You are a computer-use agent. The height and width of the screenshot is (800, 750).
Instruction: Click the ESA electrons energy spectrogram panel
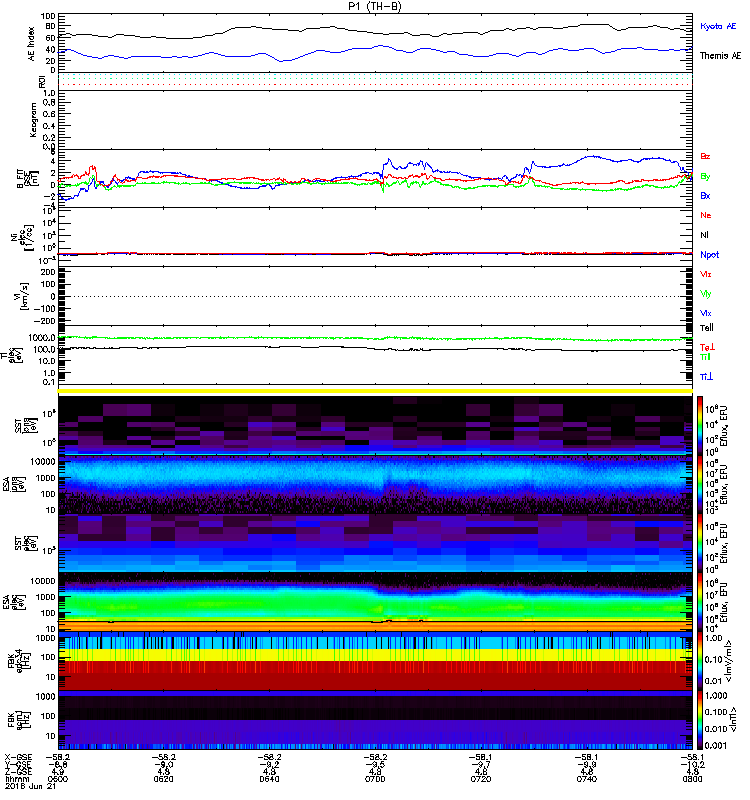(x=375, y=602)
